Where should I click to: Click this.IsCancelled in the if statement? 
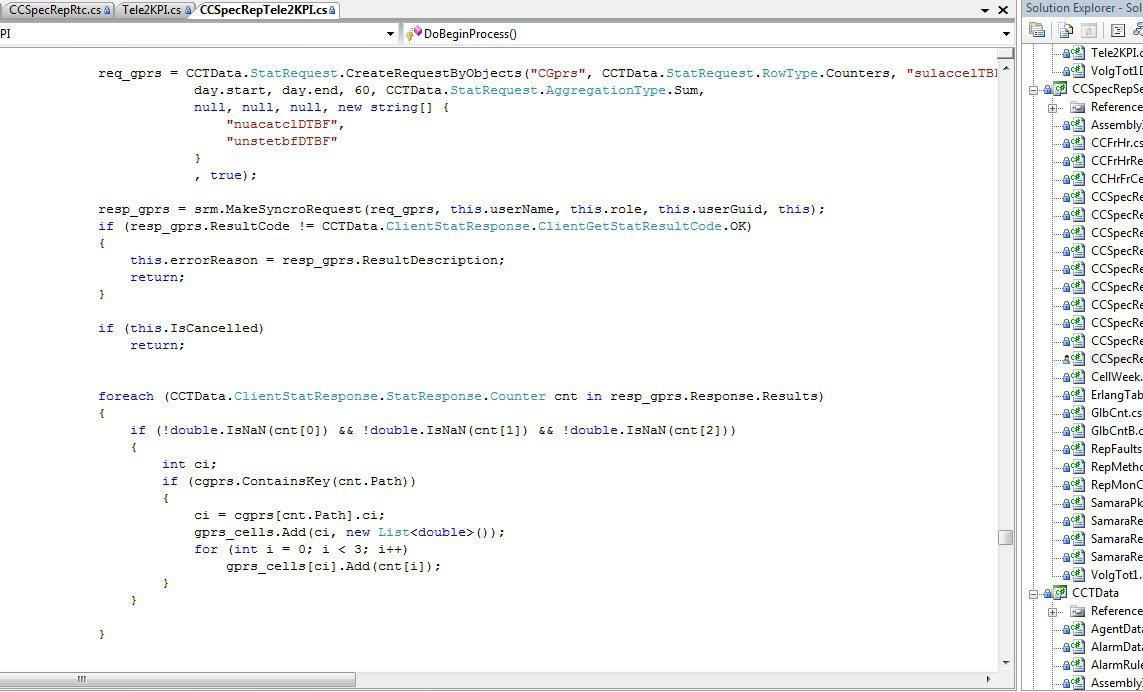click(193, 328)
